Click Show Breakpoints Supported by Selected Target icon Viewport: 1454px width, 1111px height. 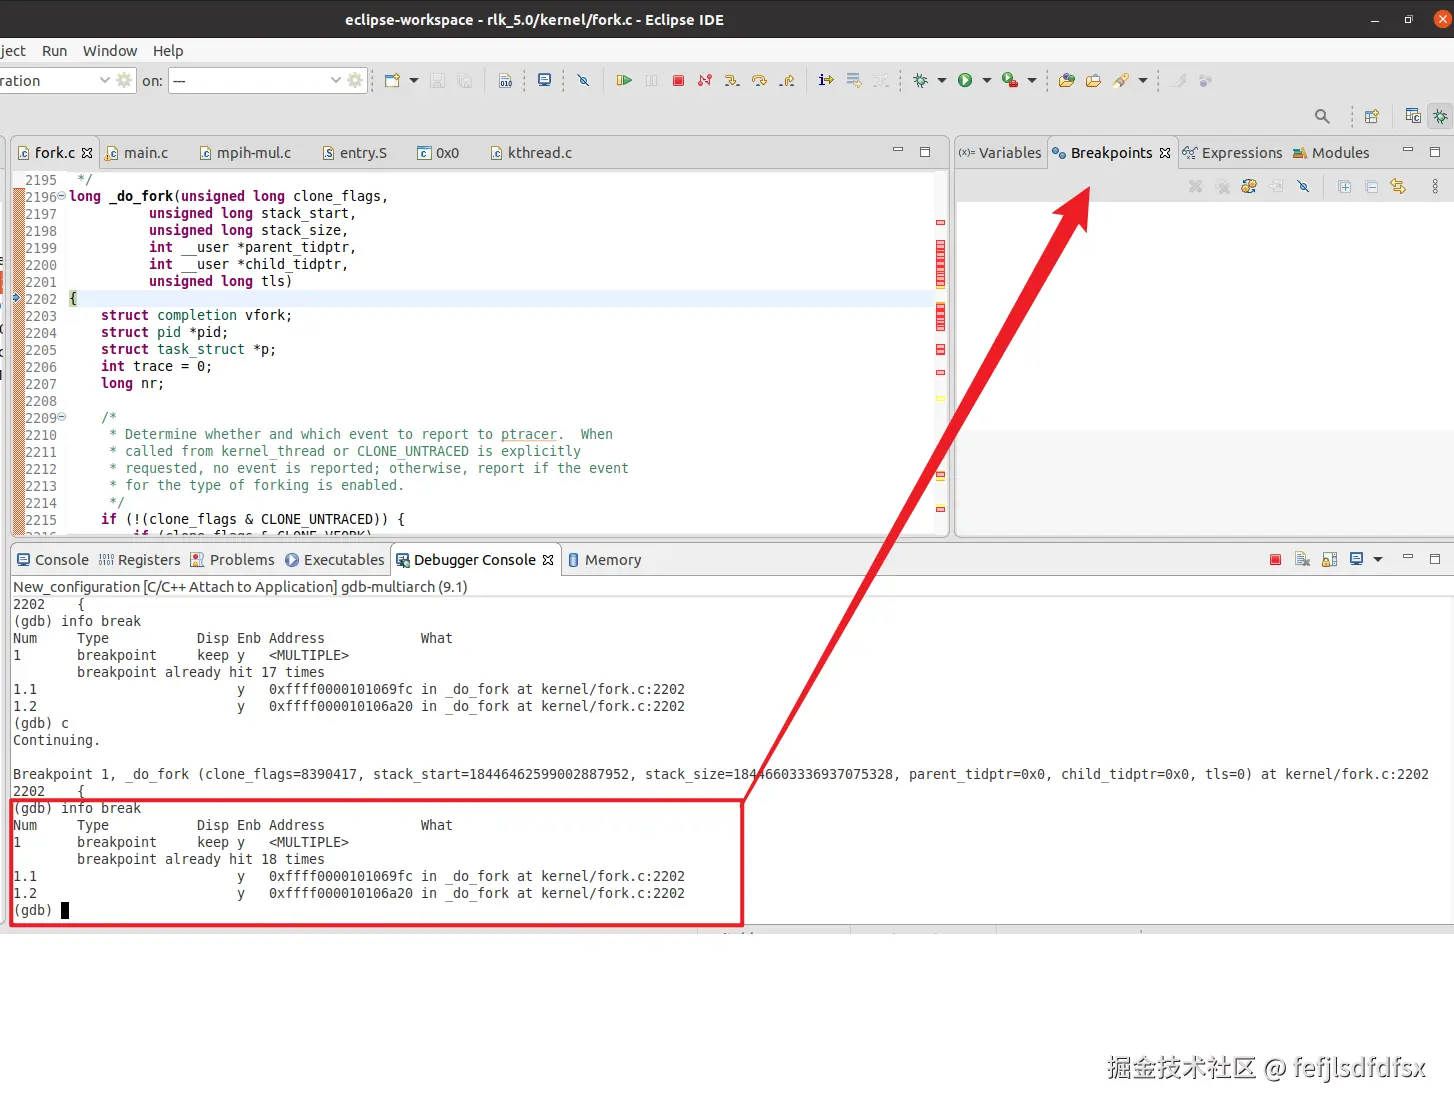[1249, 186]
